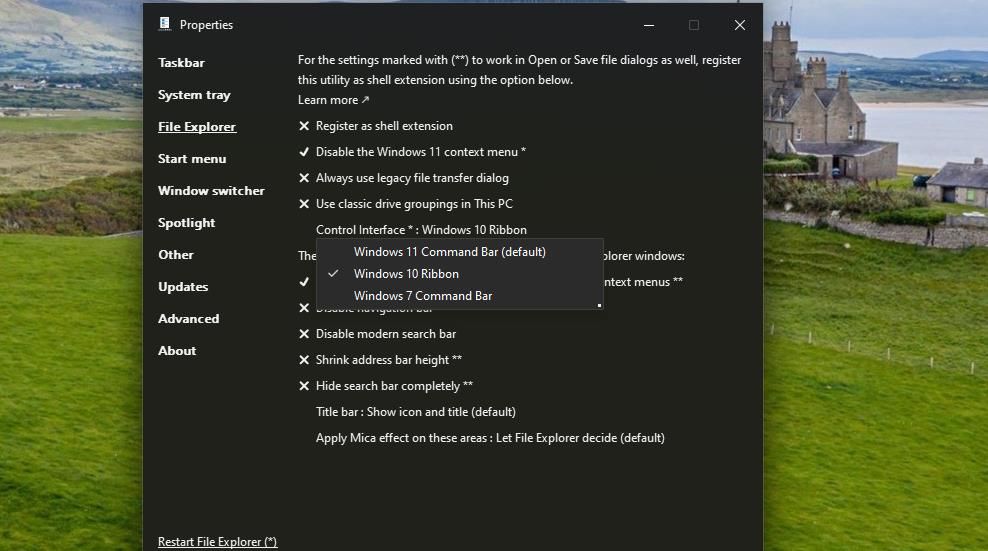The width and height of the screenshot is (988, 551).
Task: Enable Always use legacy file transfer dialog
Action: coord(412,178)
